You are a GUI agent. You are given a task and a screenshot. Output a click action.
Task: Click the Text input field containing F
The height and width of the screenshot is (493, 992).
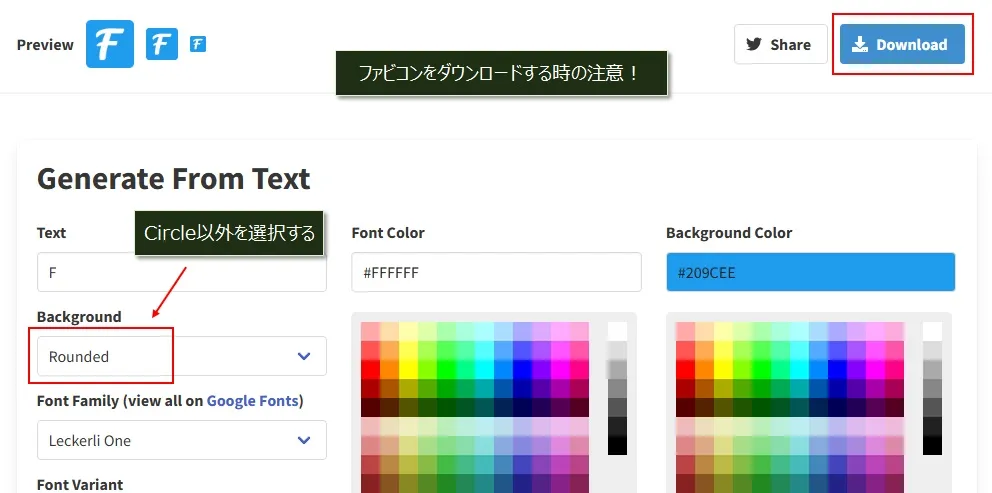point(181,272)
